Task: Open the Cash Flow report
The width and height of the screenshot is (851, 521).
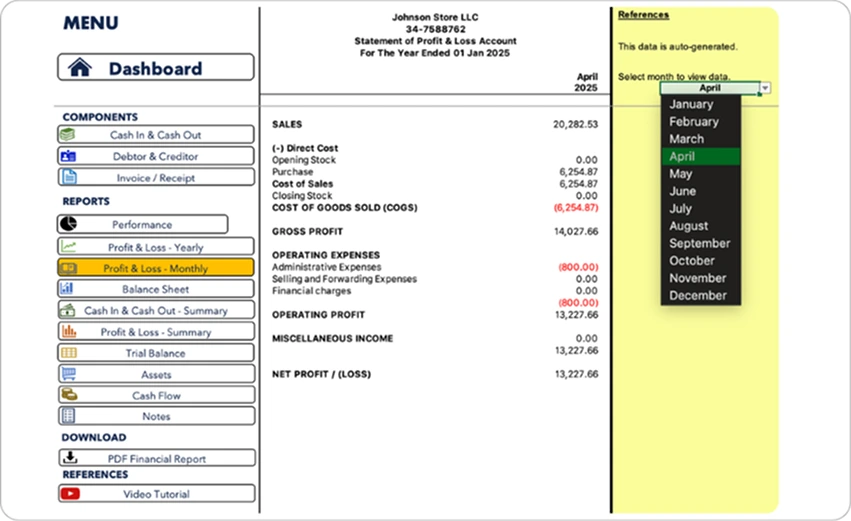Action: tap(156, 395)
